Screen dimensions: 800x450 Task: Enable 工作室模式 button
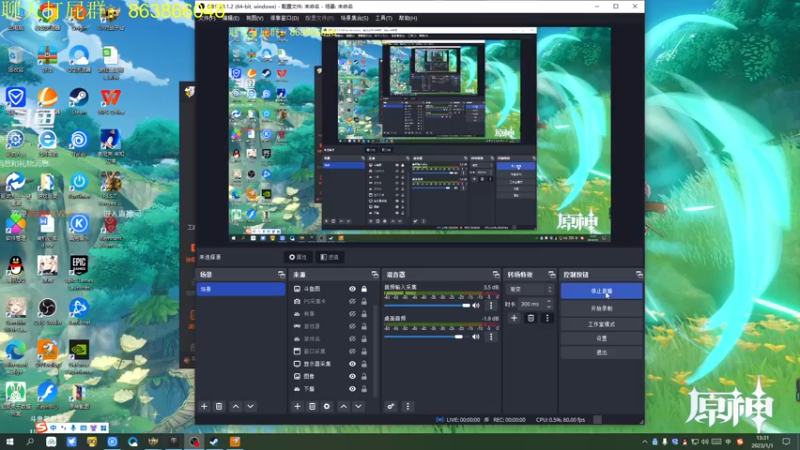pyautogui.click(x=602, y=324)
